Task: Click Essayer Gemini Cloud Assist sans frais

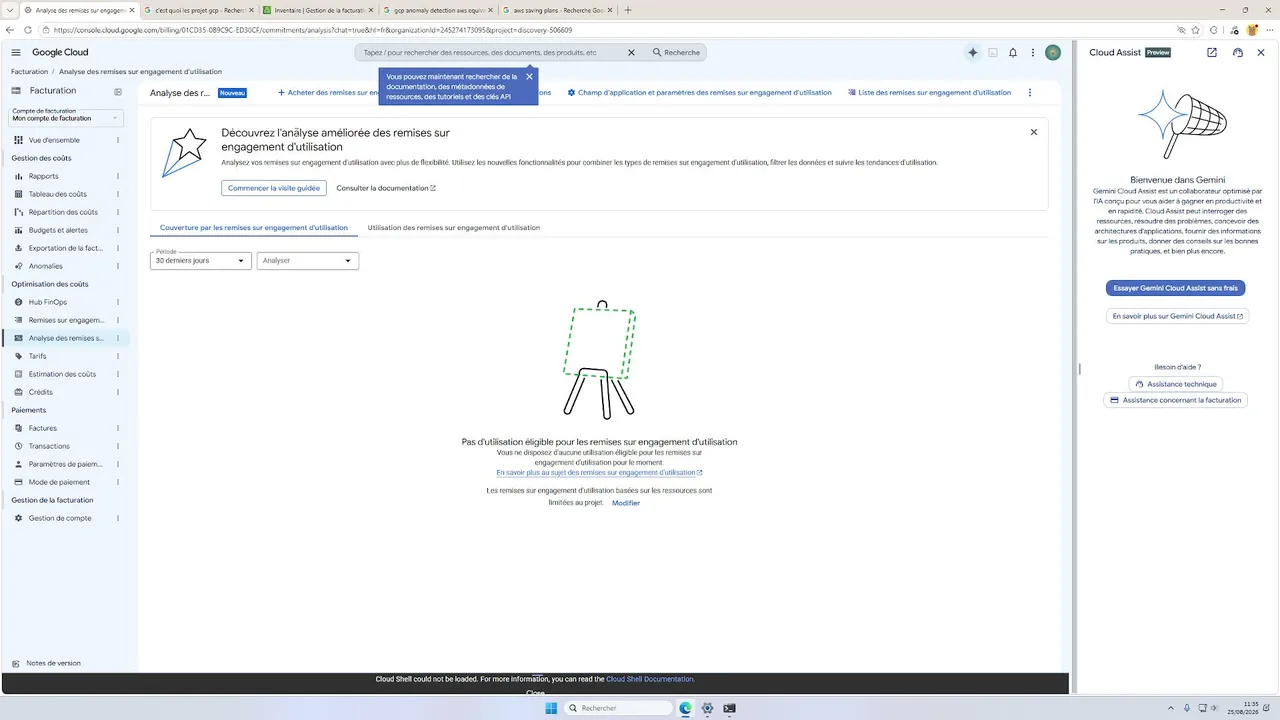Action: tap(1176, 288)
